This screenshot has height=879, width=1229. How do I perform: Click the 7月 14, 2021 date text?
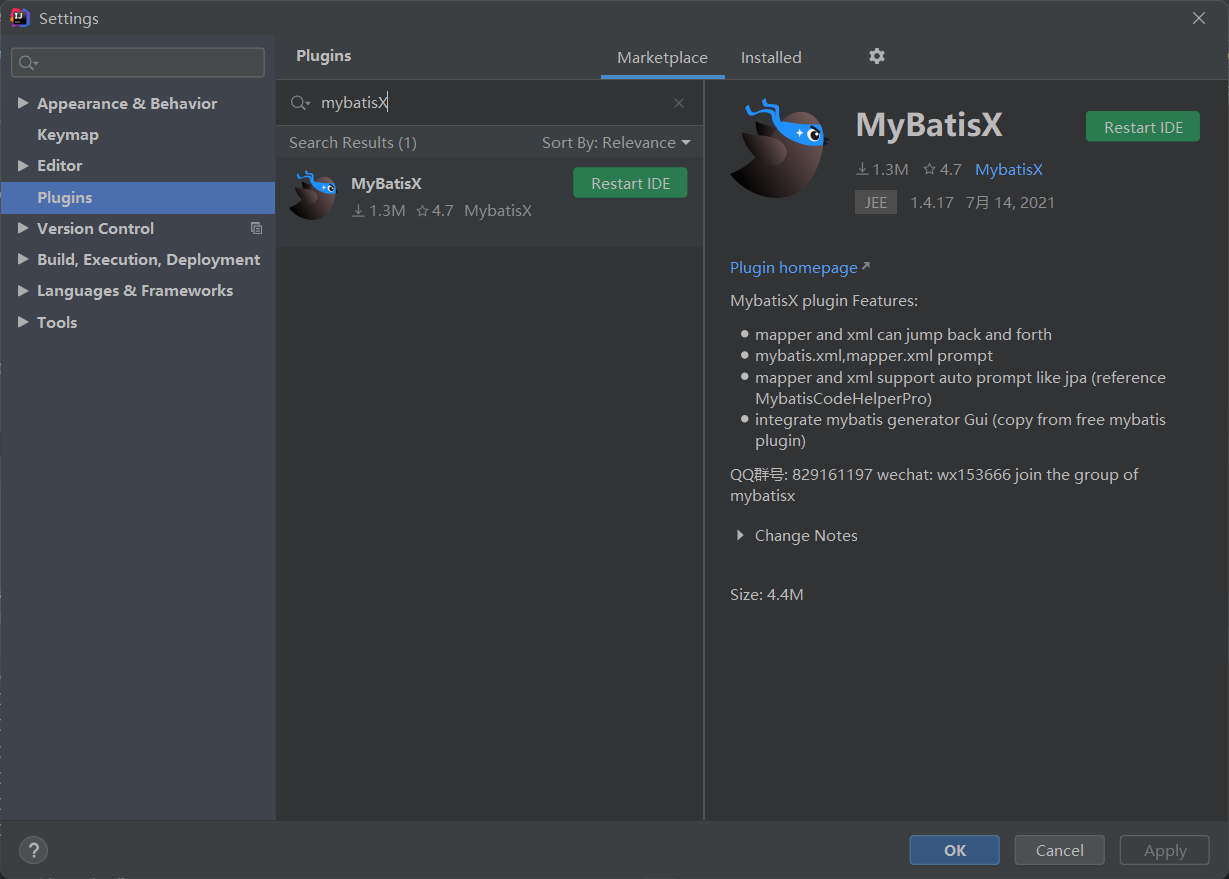(x=1010, y=202)
